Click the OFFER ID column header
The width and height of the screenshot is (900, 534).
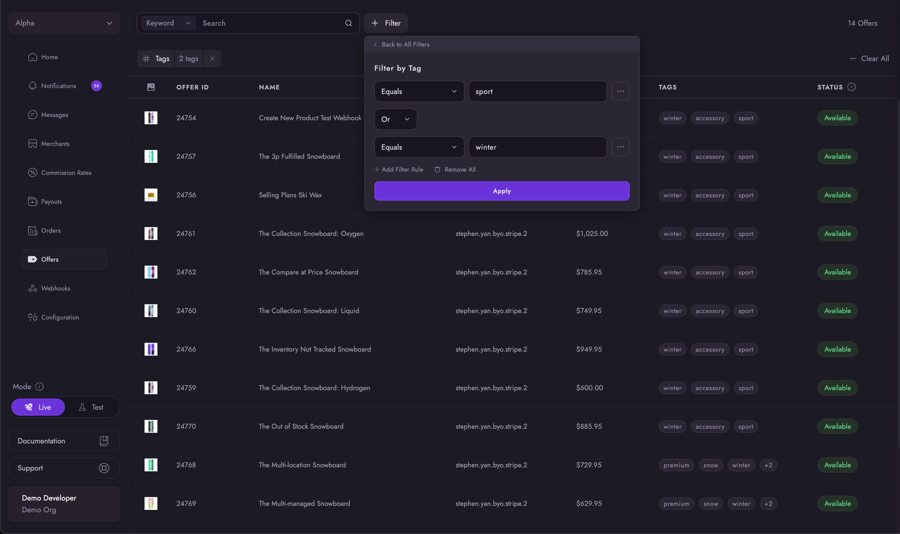pyautogui.click(x=192, y=87)
